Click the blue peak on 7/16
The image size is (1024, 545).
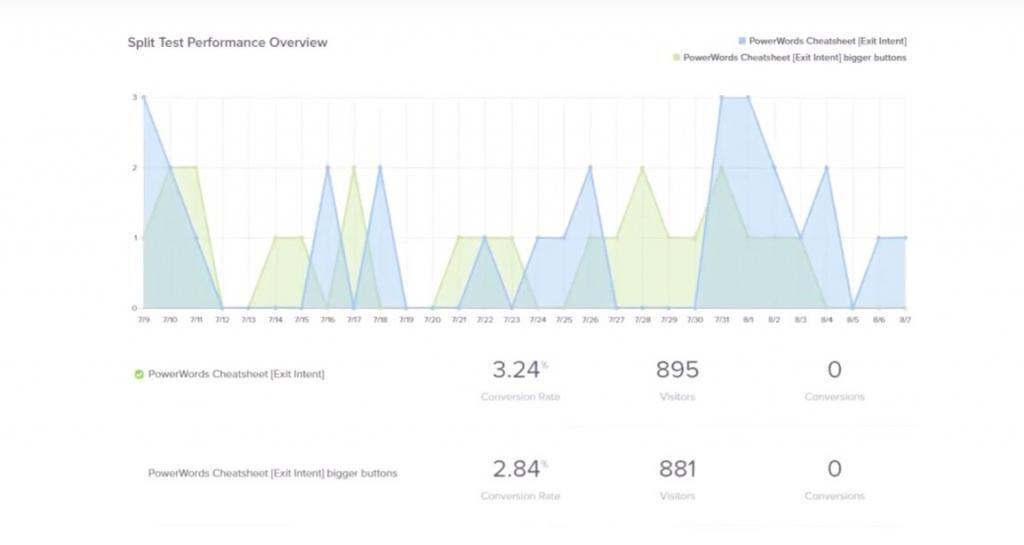[327, 168]
